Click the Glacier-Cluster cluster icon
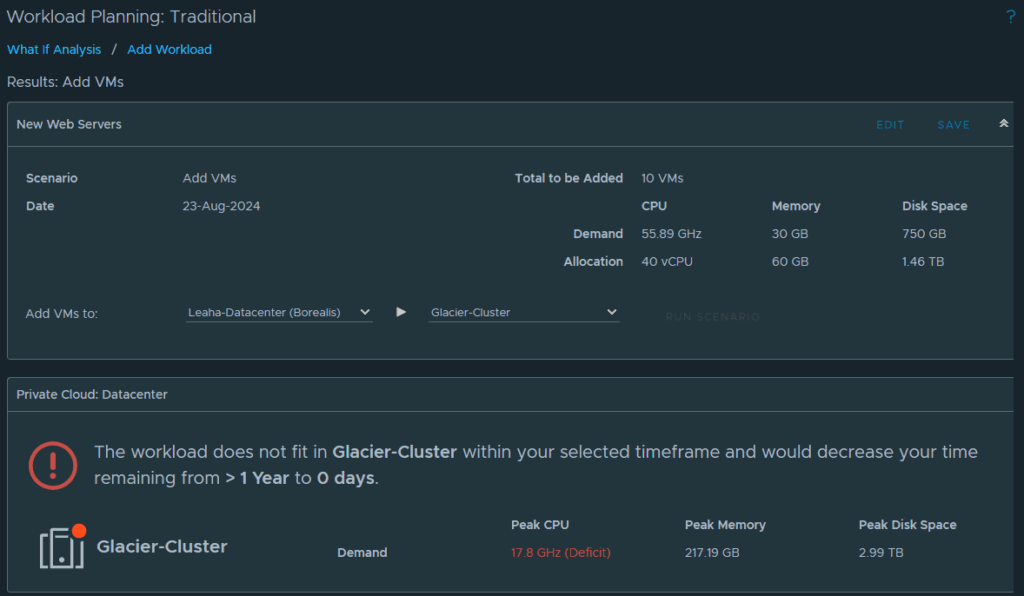The image size is (1024, 596). (x=63, y=546)
